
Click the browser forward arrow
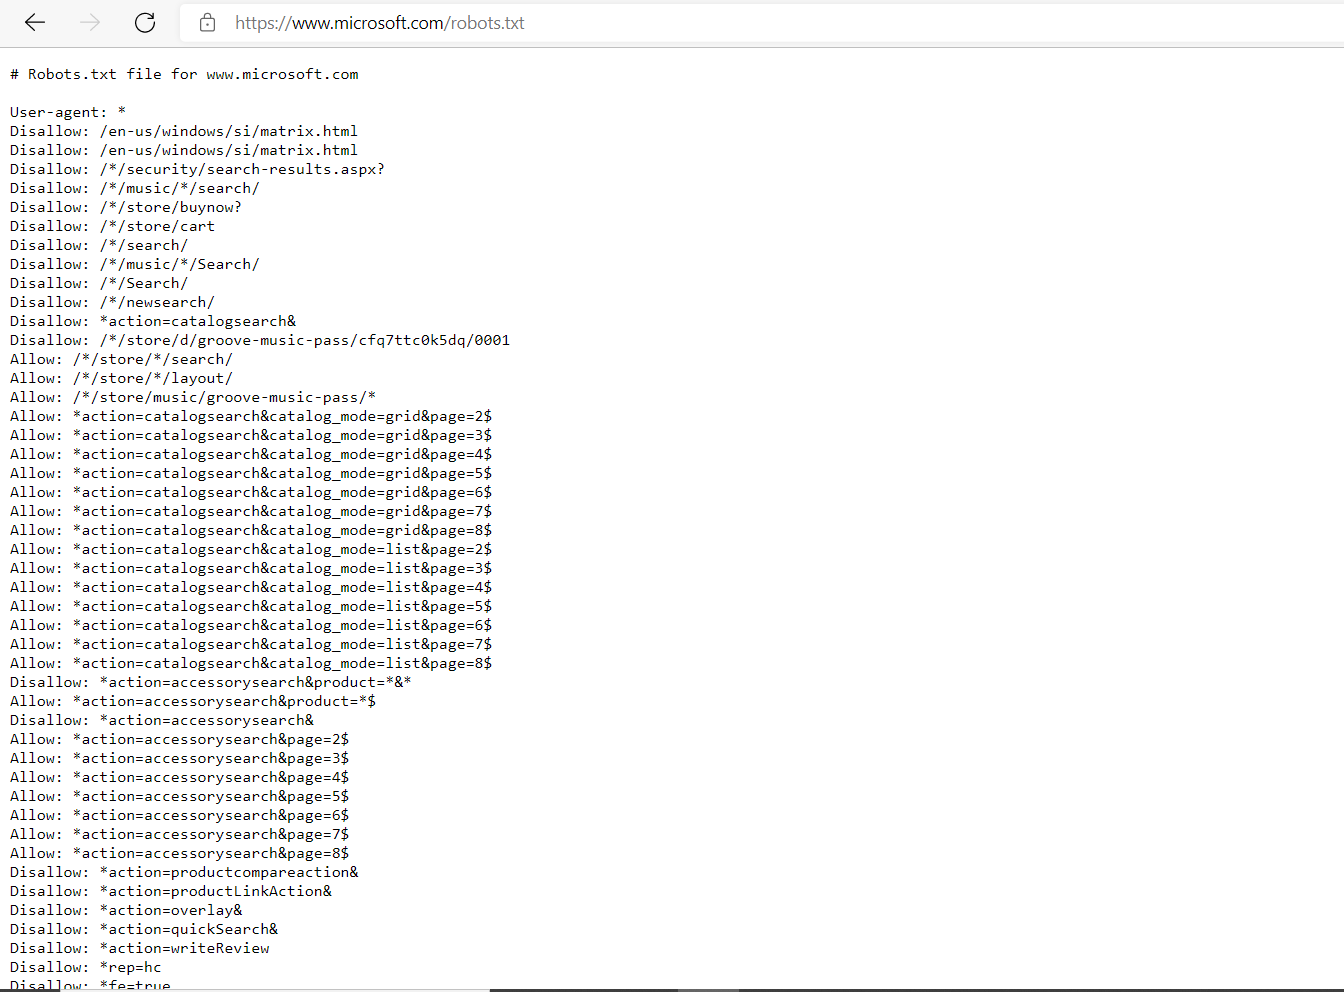coord(90,22)
